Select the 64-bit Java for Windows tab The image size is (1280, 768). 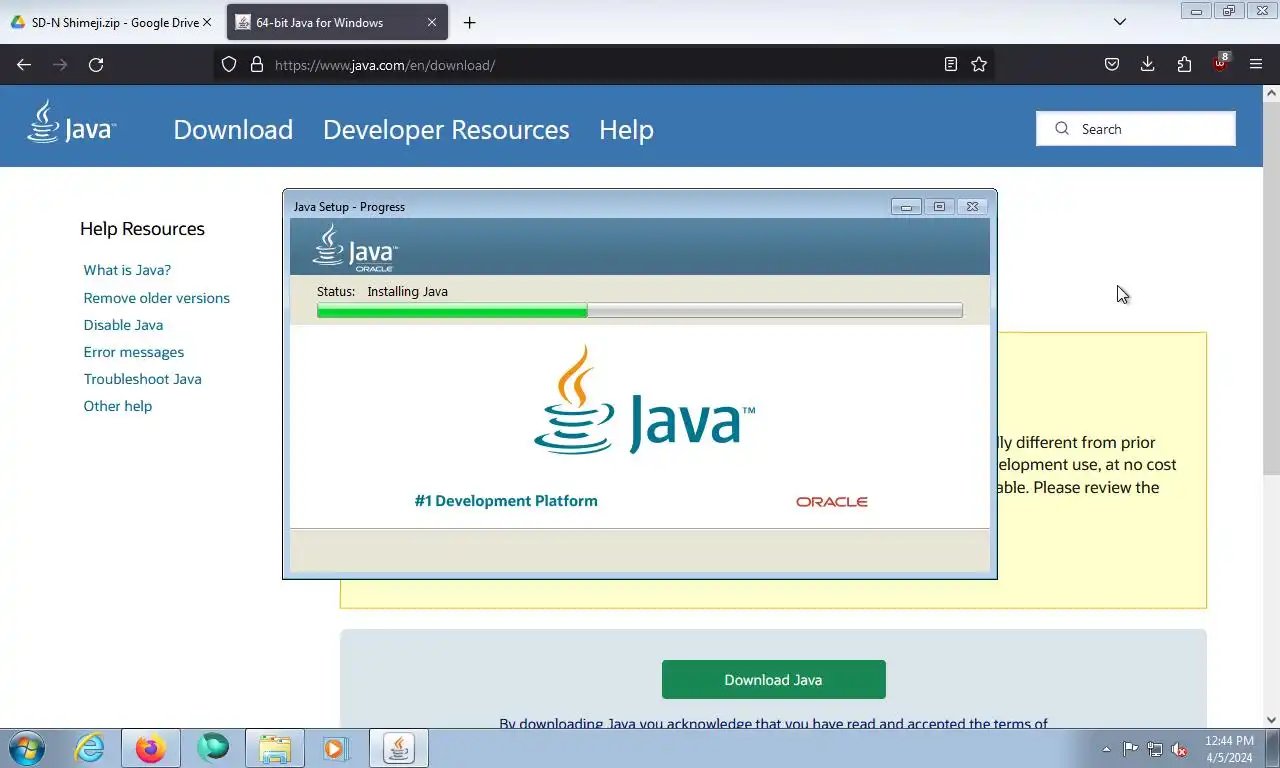pos(337,22)
